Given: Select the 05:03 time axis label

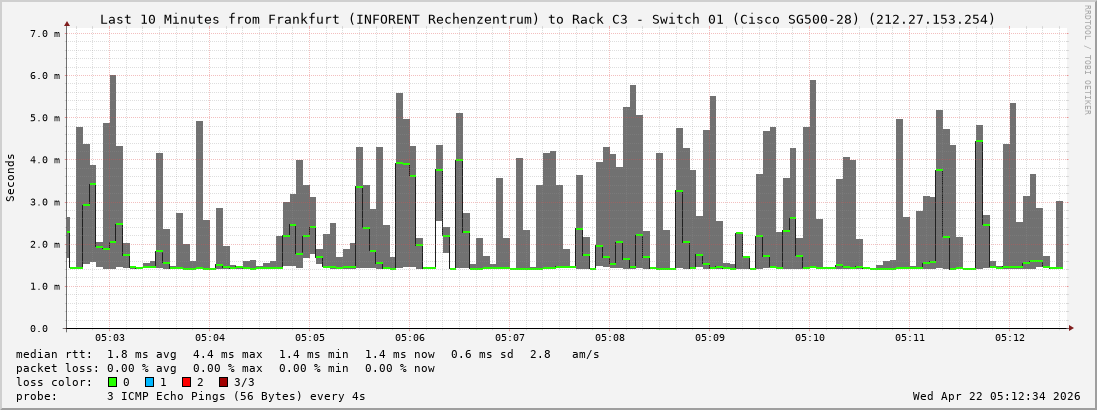Looking at the screenshot, I should [109, 338].
